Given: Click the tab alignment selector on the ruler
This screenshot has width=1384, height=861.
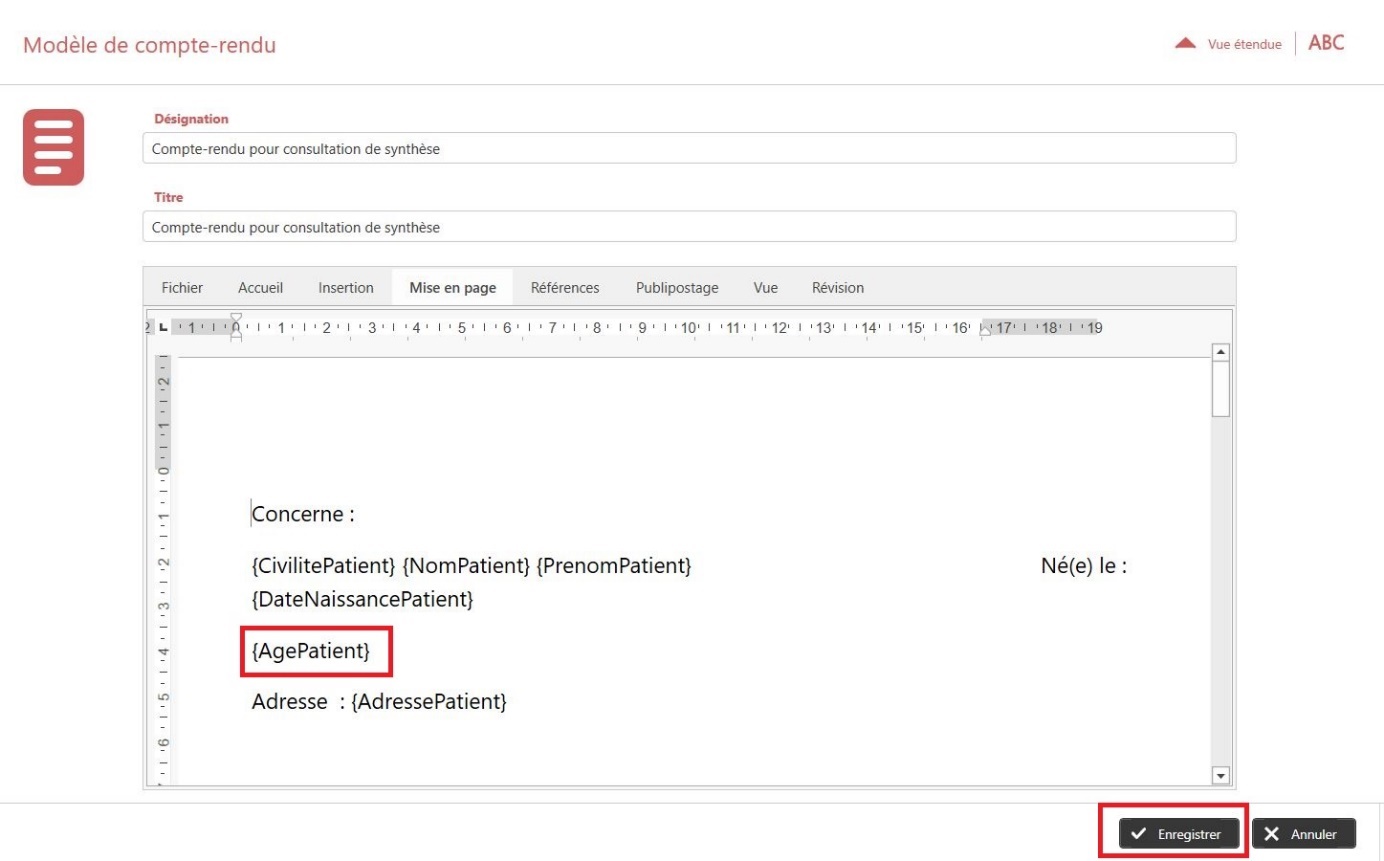Looking at the screenshot, I should click(162, 327).
